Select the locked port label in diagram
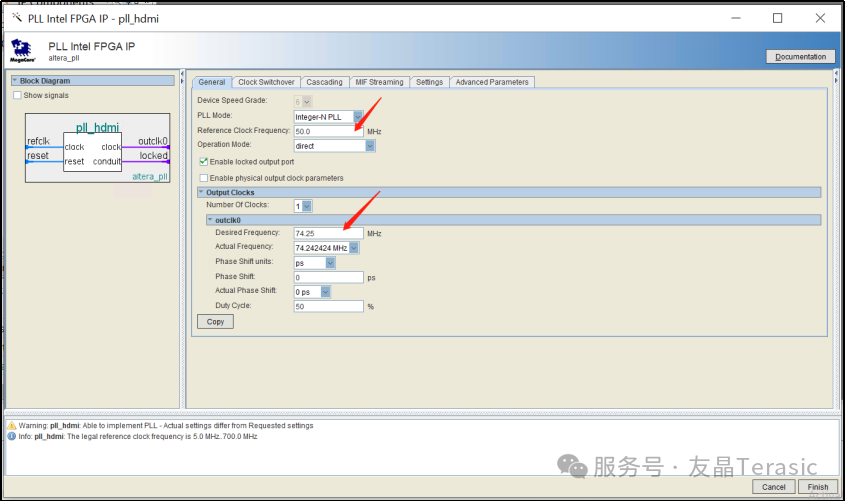The width and height of the screenshot is (845, 501). (154, 156)
